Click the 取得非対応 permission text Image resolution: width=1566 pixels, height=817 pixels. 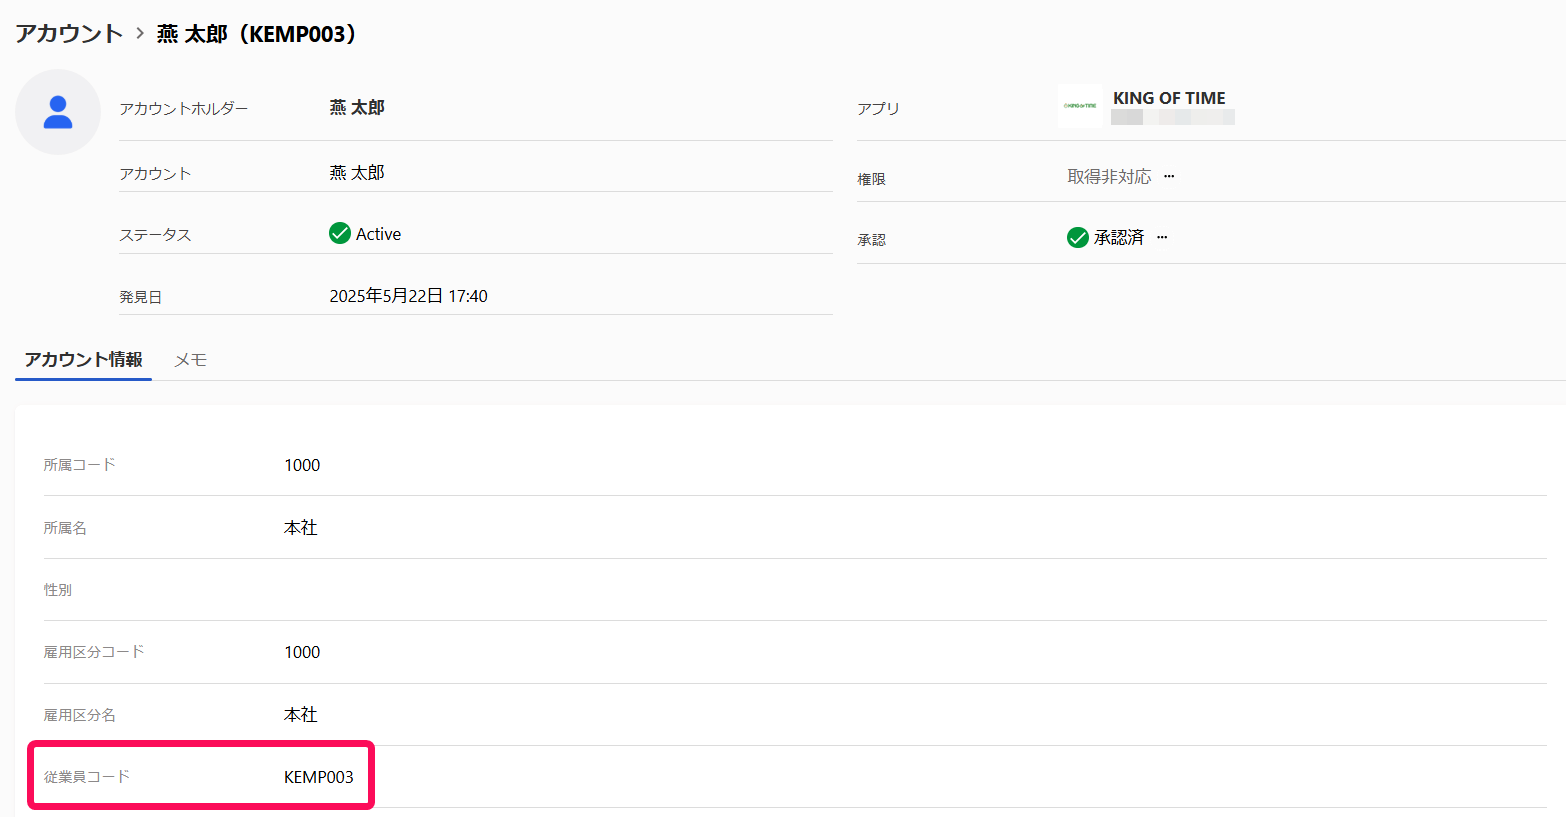pos(1109,176)
